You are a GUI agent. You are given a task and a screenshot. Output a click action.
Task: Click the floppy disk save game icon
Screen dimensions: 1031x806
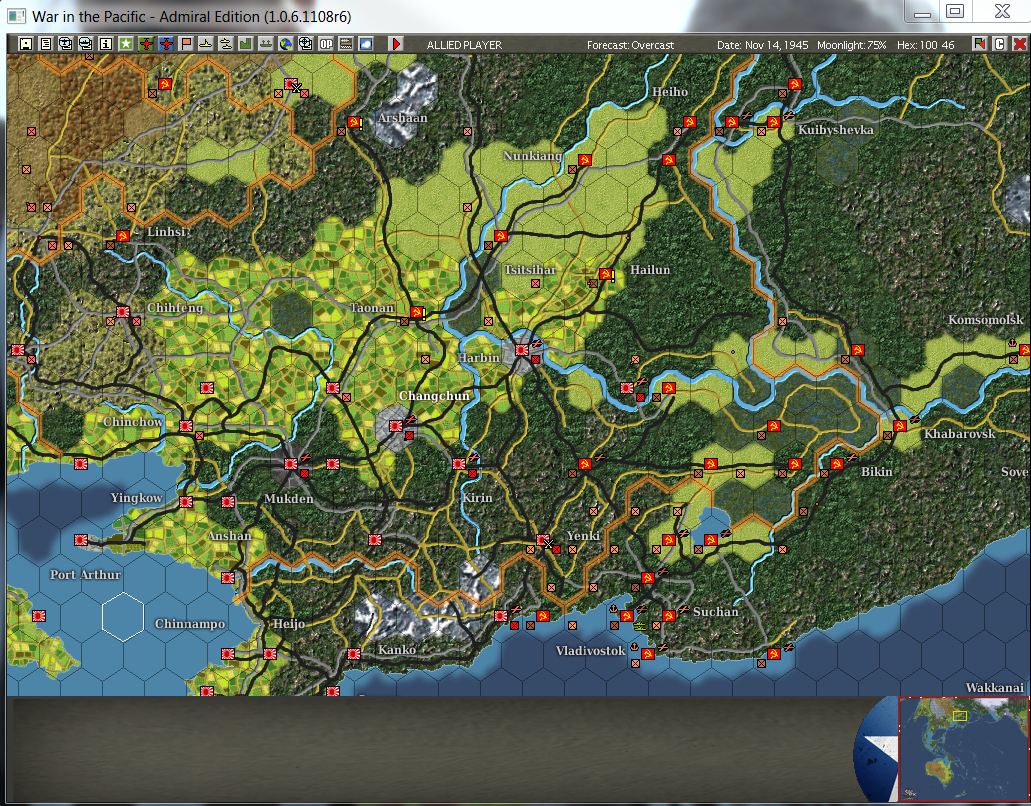(26, 44)
